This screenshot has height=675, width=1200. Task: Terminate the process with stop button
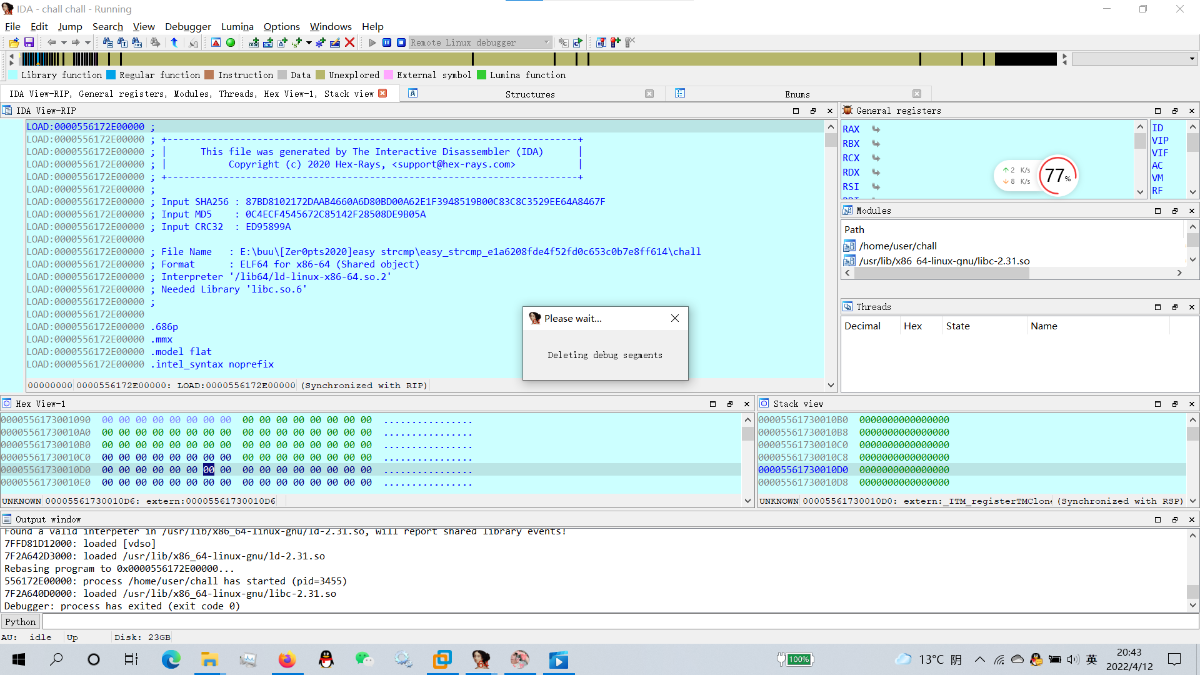coord(400,42)
